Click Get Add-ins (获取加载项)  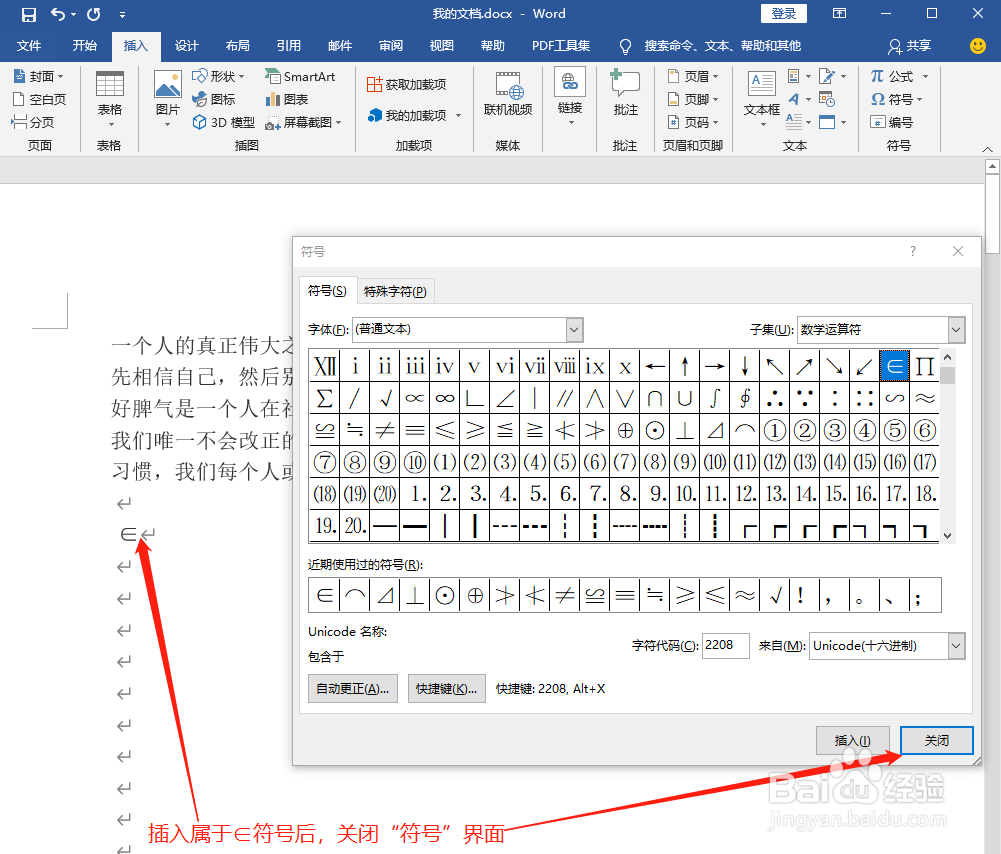click(x=407, y=84)
